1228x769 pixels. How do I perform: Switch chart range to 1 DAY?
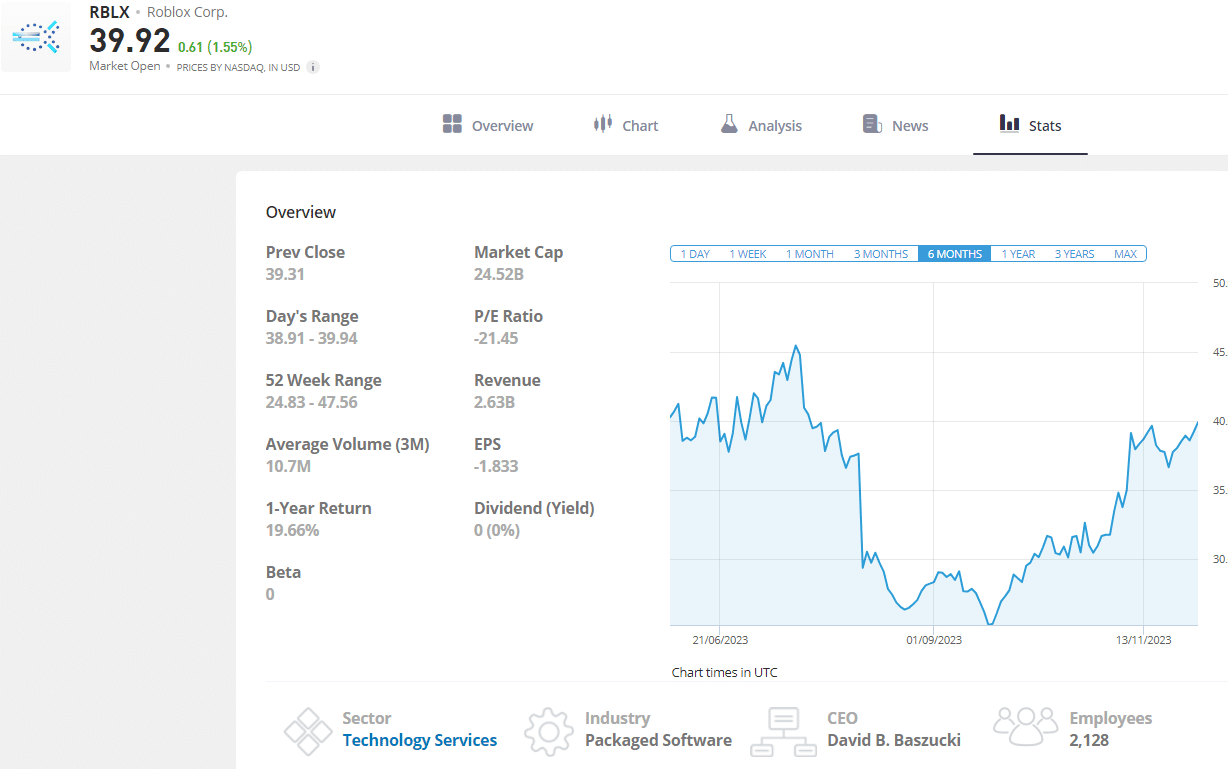click(x=694, y=253)
